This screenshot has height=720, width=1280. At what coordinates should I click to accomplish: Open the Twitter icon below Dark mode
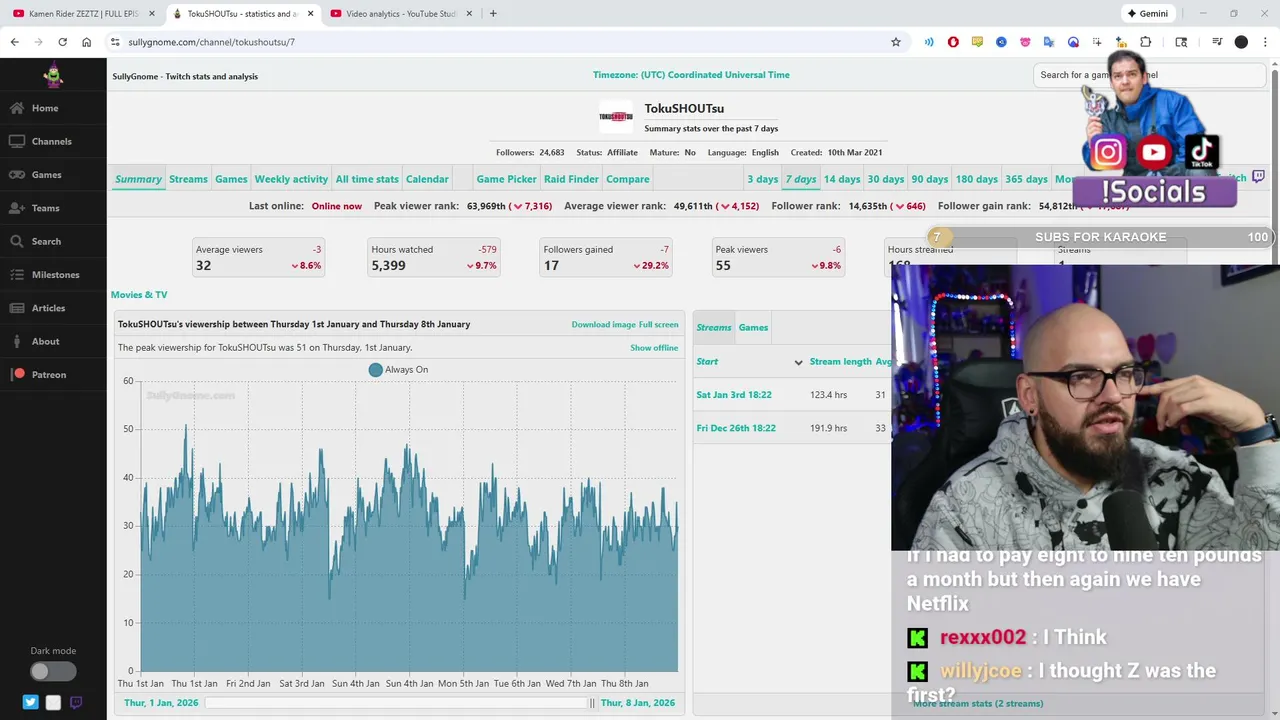click(x=30, y=703)
